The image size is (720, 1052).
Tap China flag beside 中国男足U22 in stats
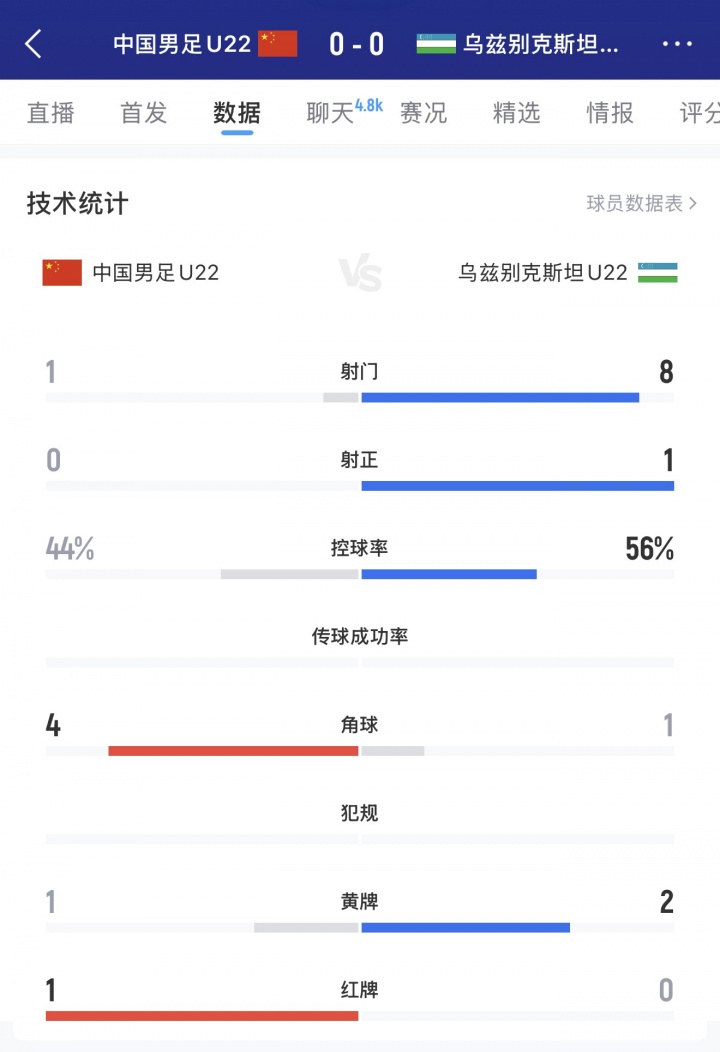tap(62, 272)
